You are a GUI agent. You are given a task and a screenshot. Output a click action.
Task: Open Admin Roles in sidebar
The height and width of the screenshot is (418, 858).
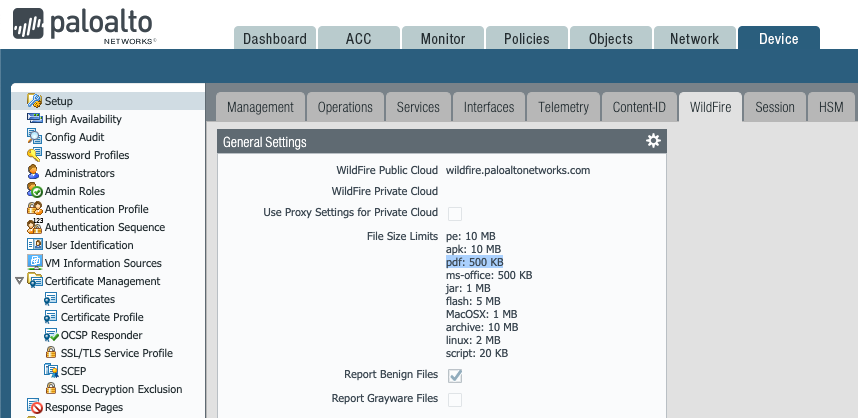tap(75, 191)
